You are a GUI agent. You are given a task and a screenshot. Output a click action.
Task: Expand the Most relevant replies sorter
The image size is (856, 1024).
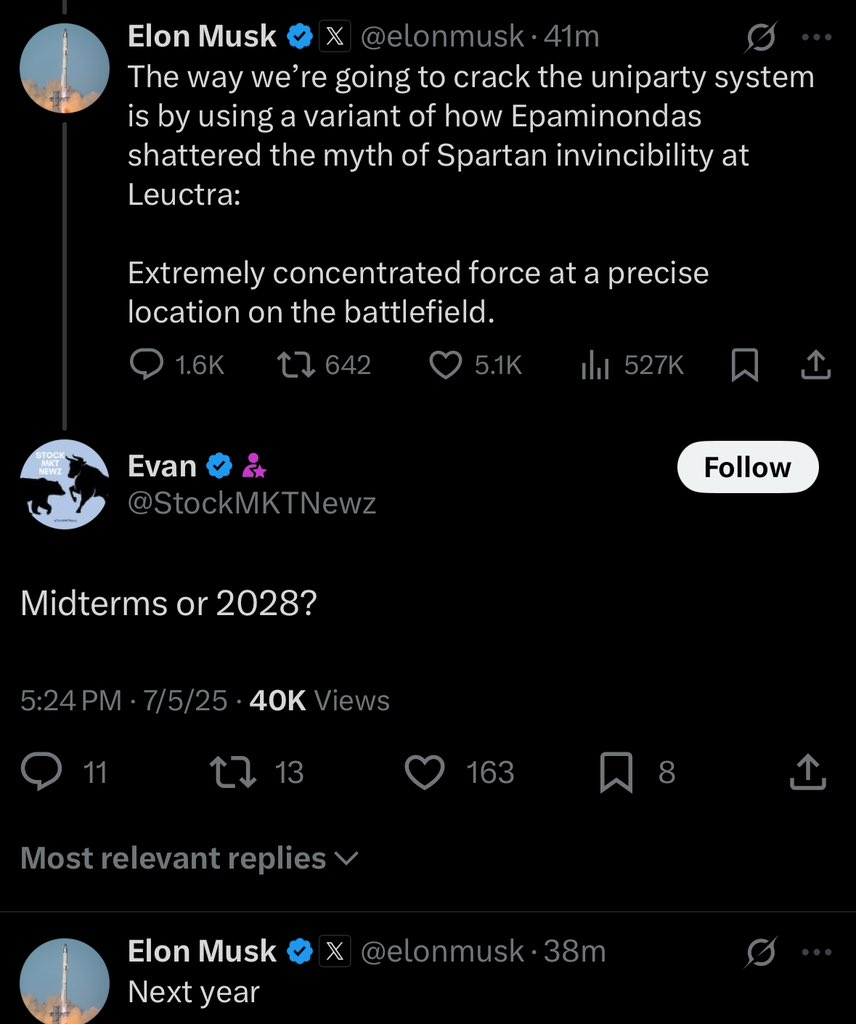189,858
